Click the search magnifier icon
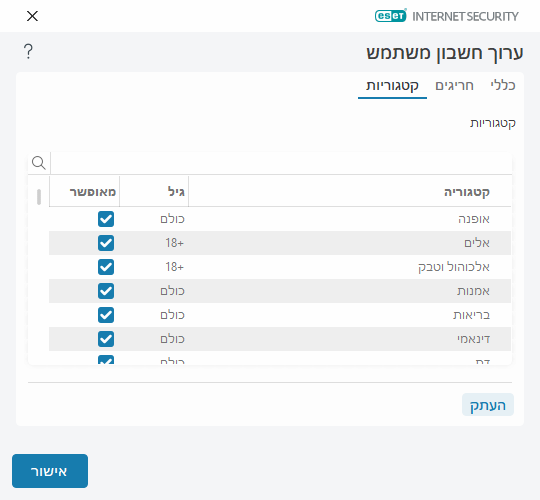This screenshot has height=500, width=540. click(x=39, y=163)
